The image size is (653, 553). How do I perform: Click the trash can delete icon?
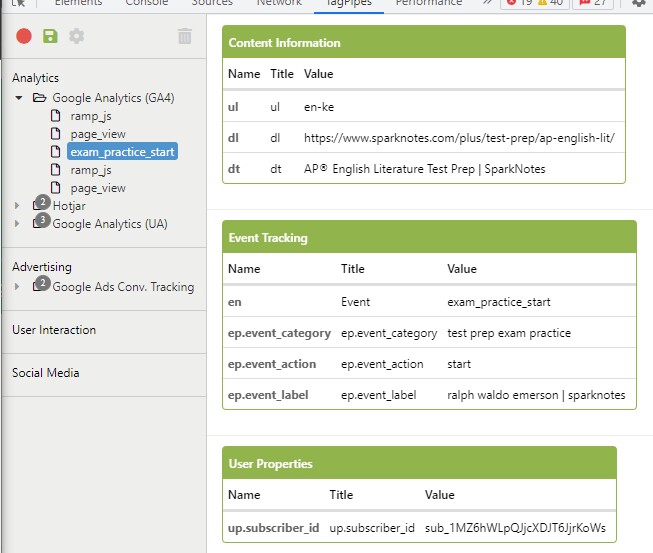[185, 36]
